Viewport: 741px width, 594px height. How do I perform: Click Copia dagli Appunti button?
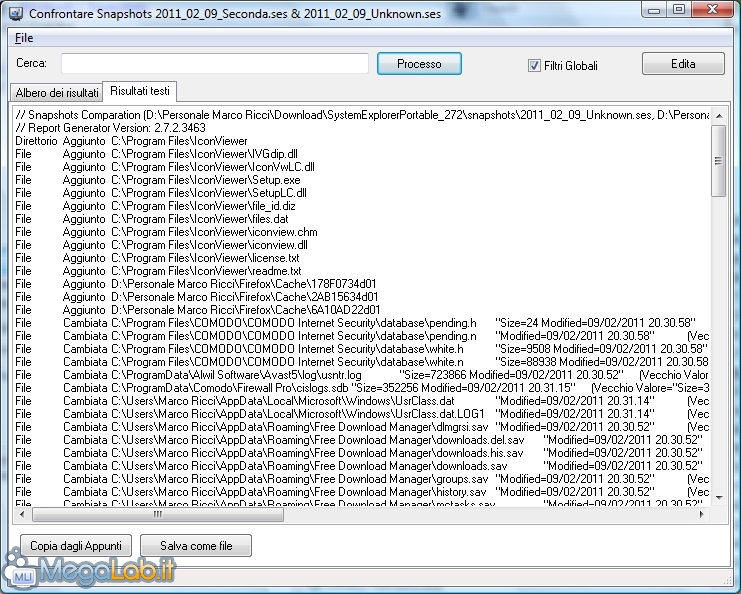click(x=76, y=546)
